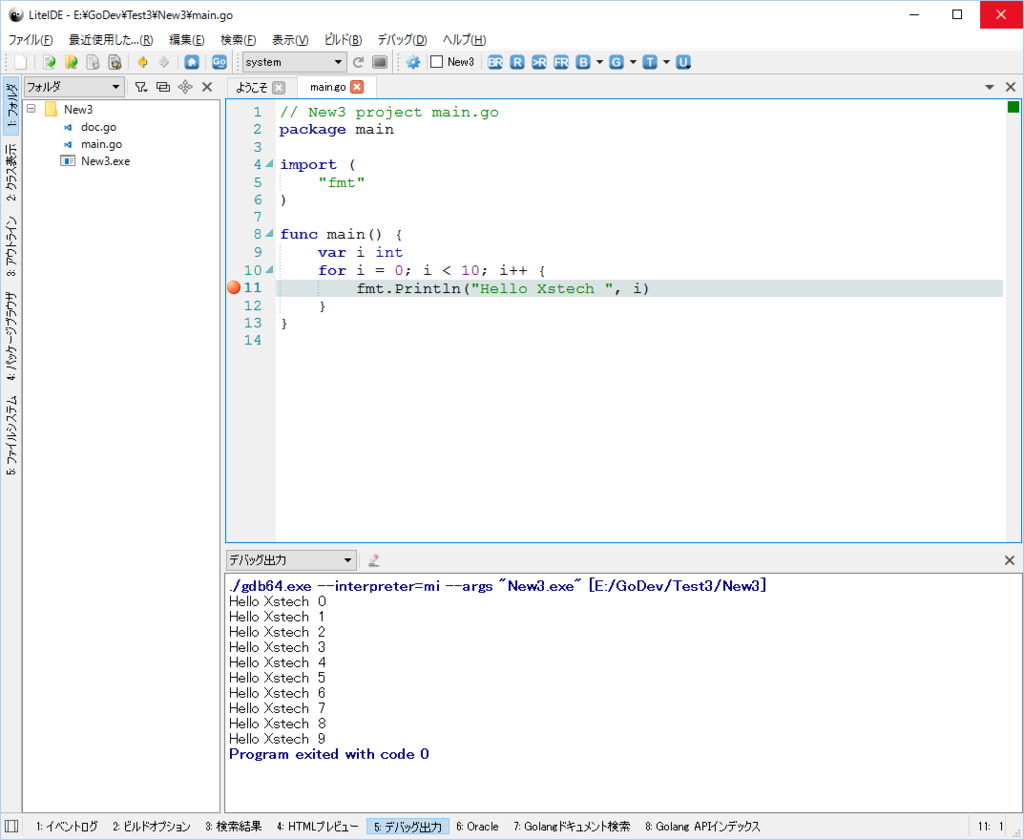Toggle the New3 checkbox in toolbar
The height and width of the screenshot is (840, 1024).
[436, 62]
